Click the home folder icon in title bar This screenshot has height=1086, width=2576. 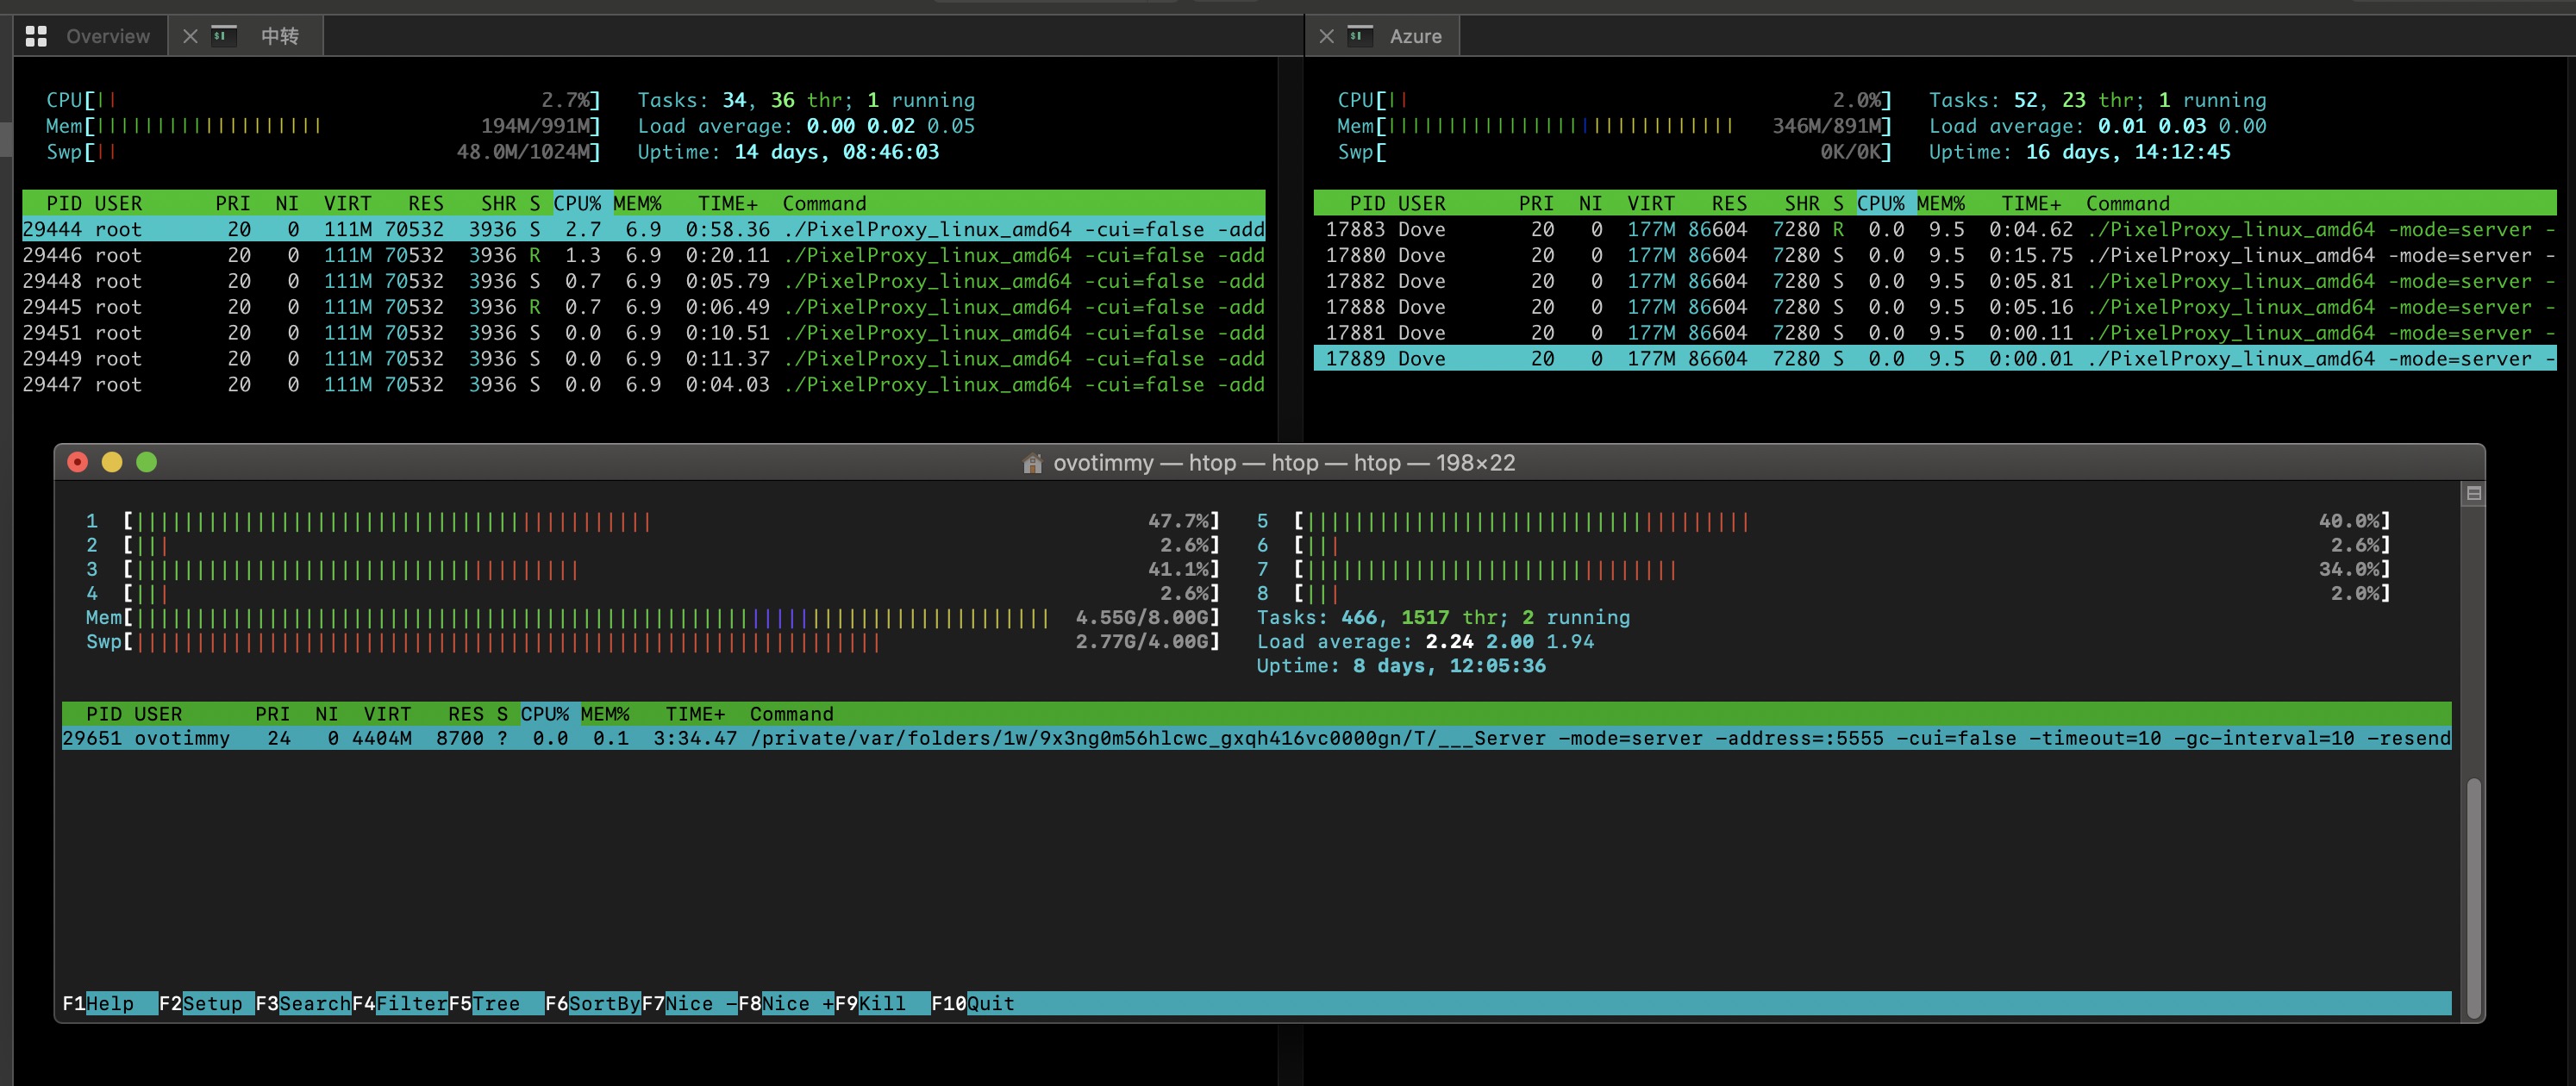pyautogui.click(x=1032, y=463)
